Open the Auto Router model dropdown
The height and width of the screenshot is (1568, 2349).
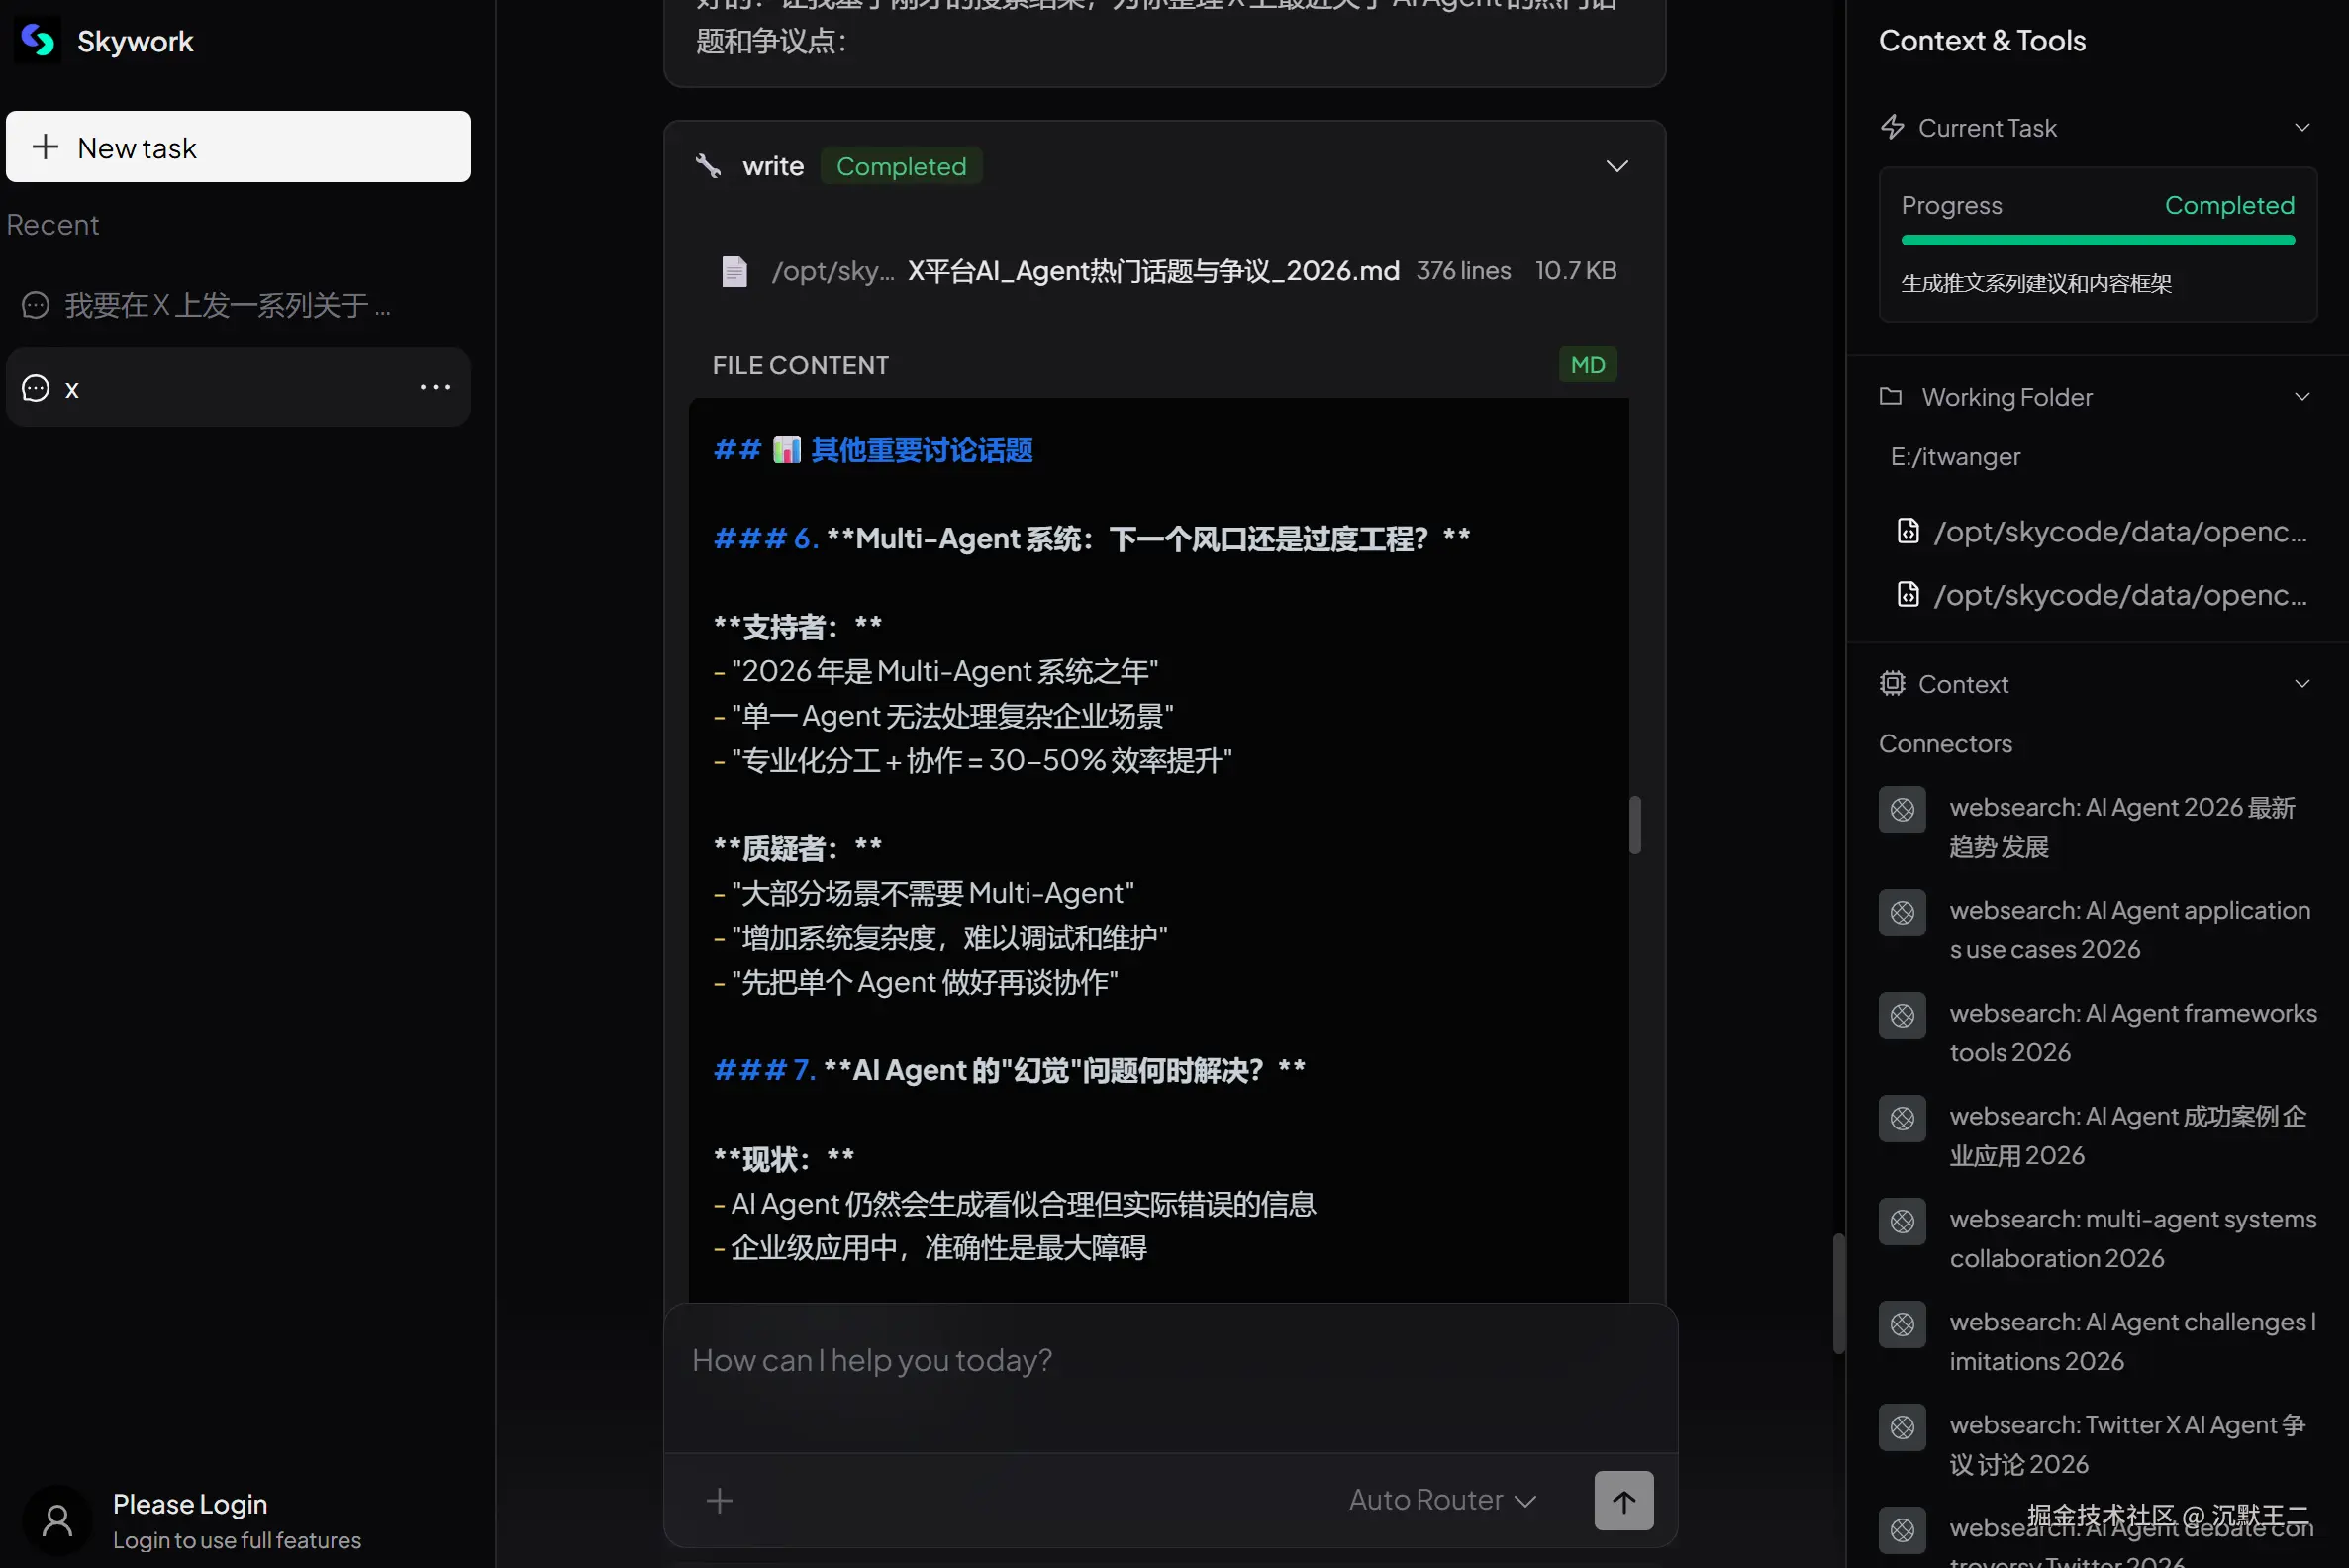tap(1441, 1500)
